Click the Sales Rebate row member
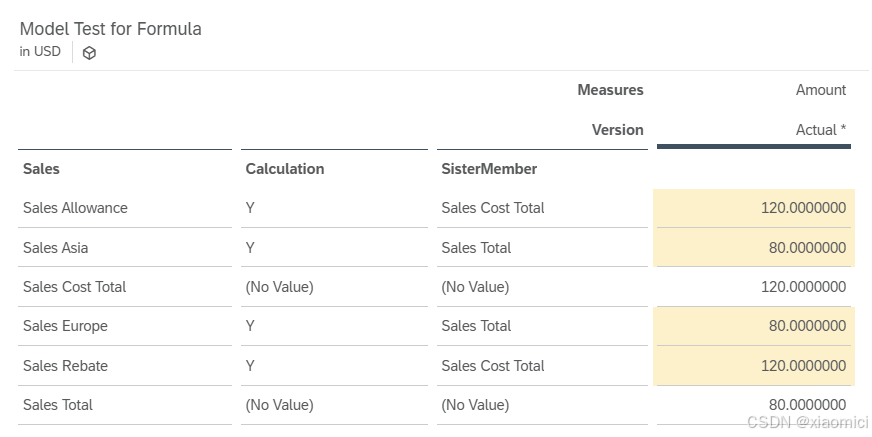This screenshot has width=872, height=437. tap(65, 366)
